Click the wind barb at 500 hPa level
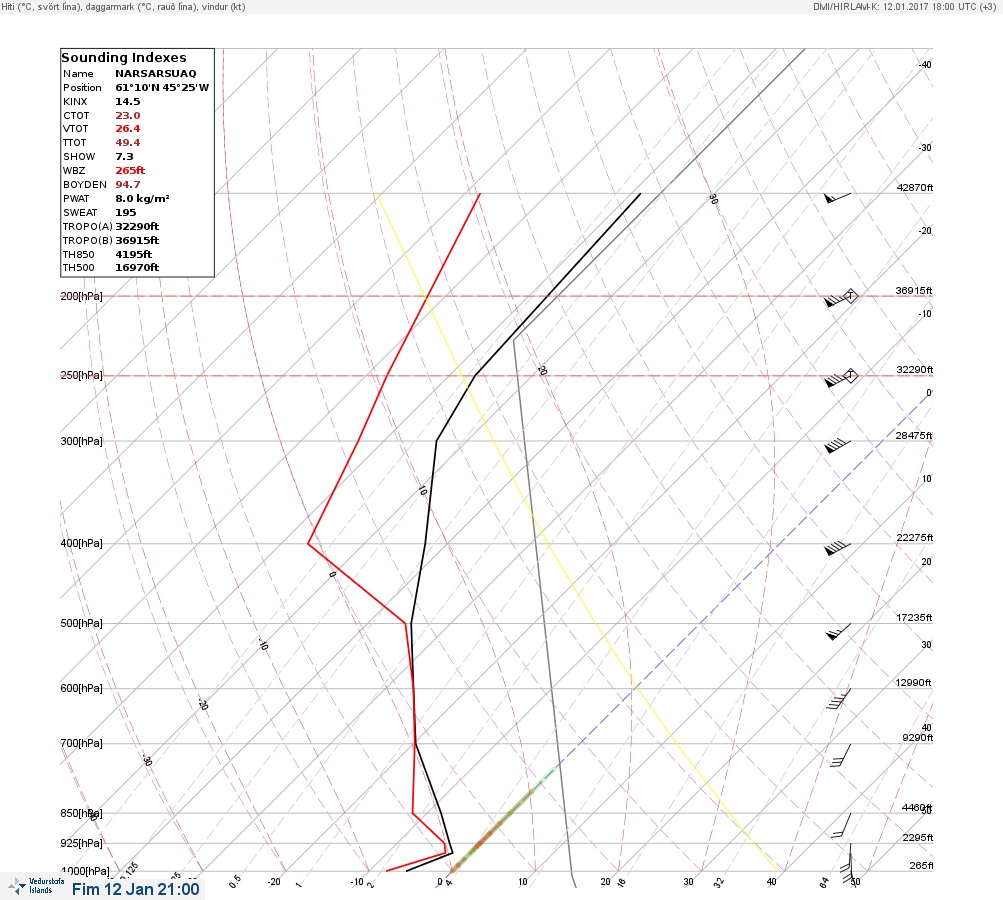 pyautogui.click(x=838, y=632)
